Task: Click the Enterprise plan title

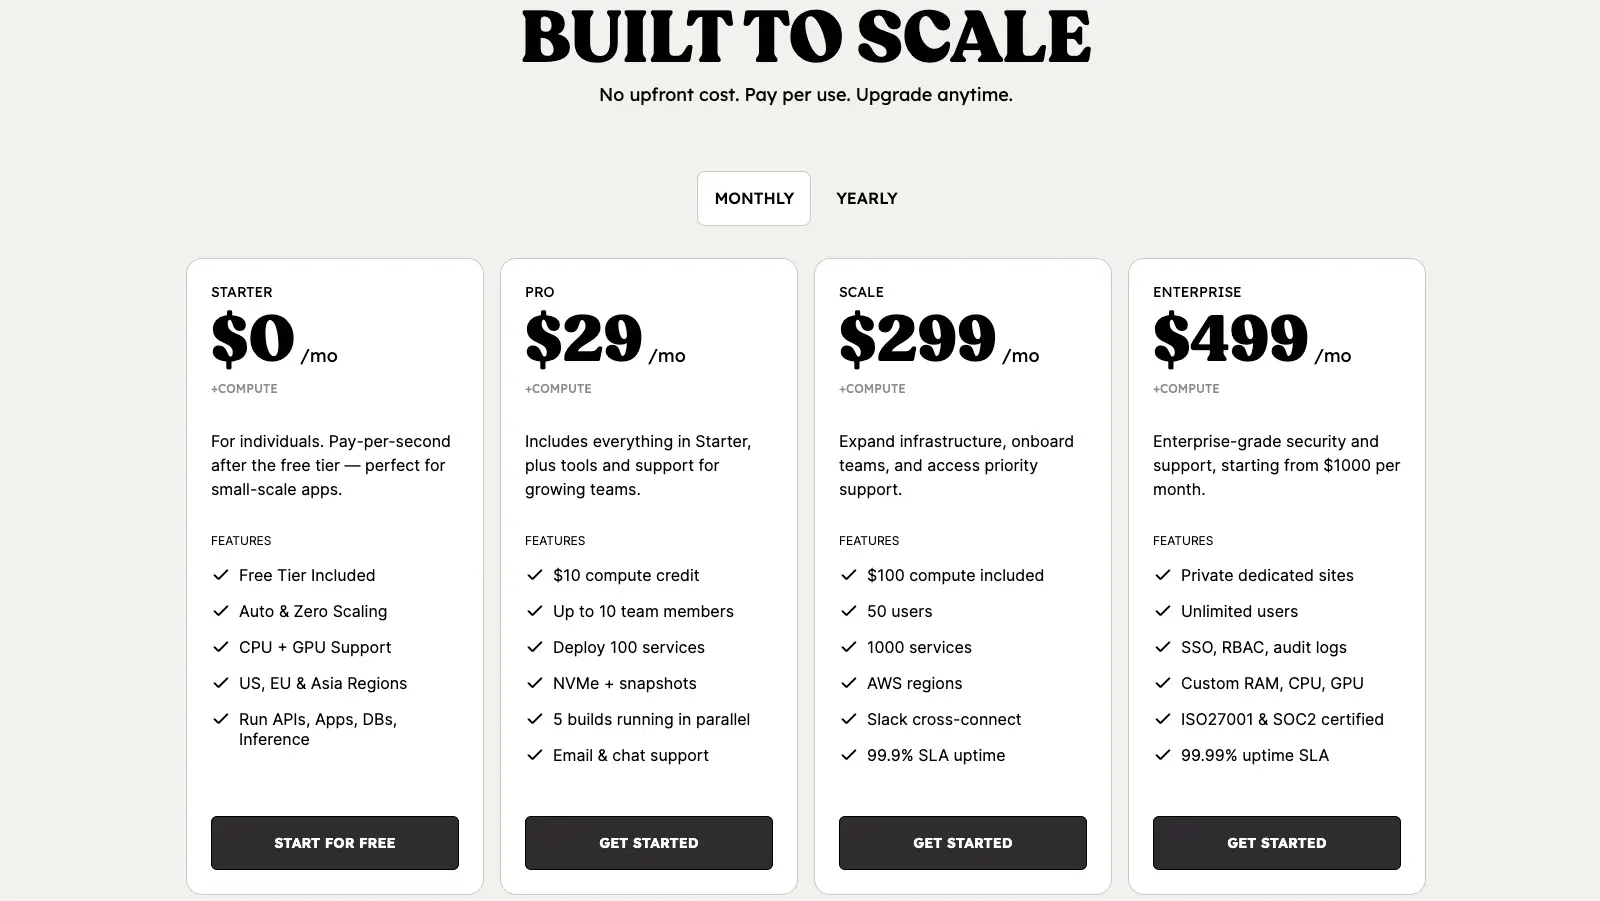Action: click(x=1197, y=292)
